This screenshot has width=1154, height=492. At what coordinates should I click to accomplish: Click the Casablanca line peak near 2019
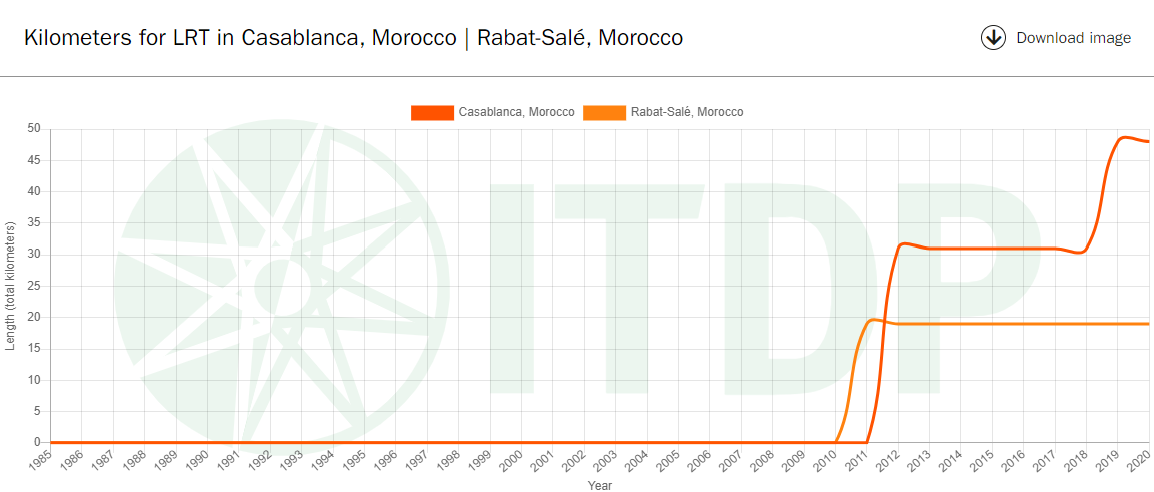pos(1124,137)
